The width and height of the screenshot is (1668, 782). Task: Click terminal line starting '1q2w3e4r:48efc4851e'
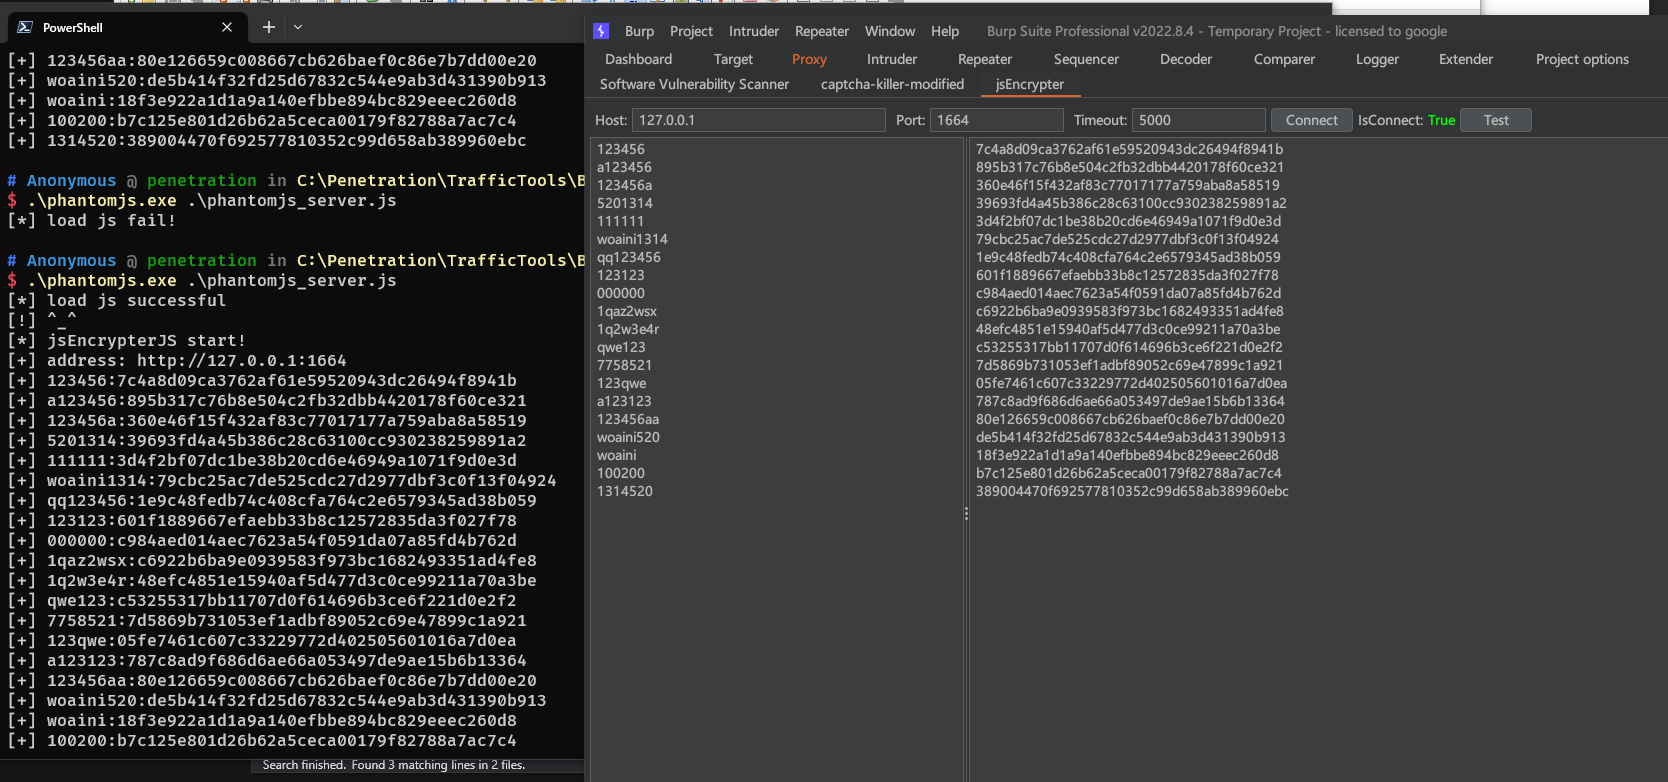[272, 580]
